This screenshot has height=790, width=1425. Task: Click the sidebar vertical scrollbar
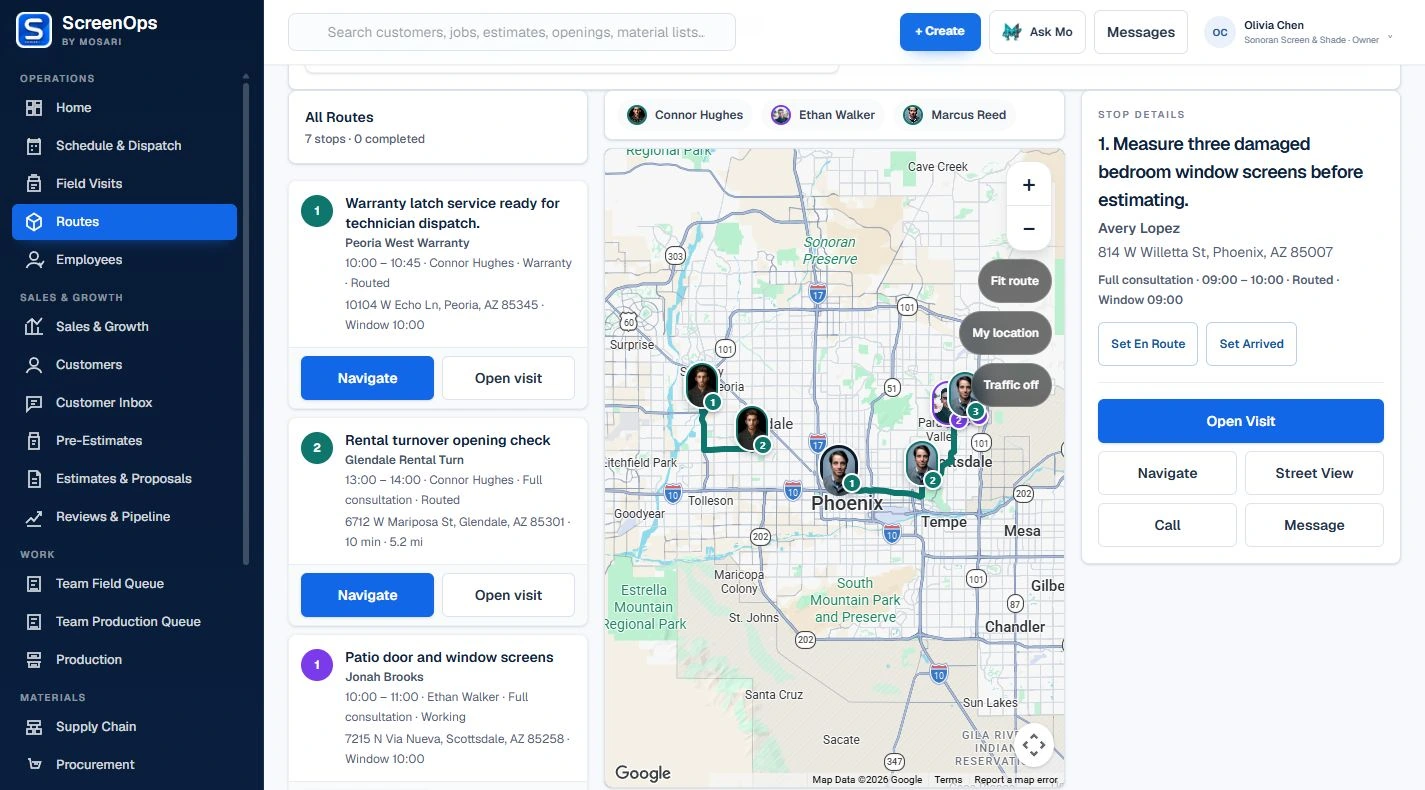click(x=246, y=323)
